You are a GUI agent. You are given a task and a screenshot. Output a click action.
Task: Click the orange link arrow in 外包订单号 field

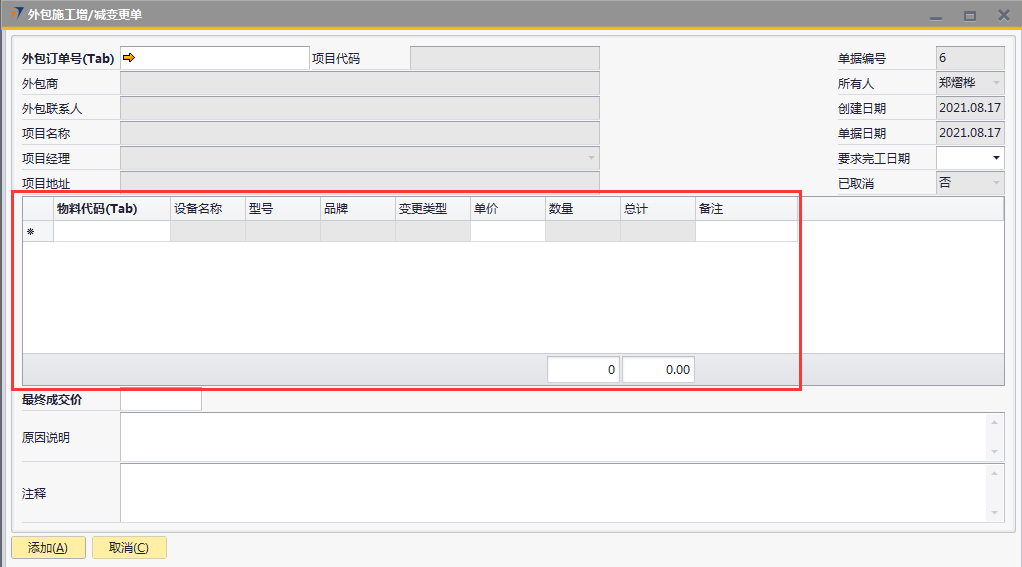129,58
